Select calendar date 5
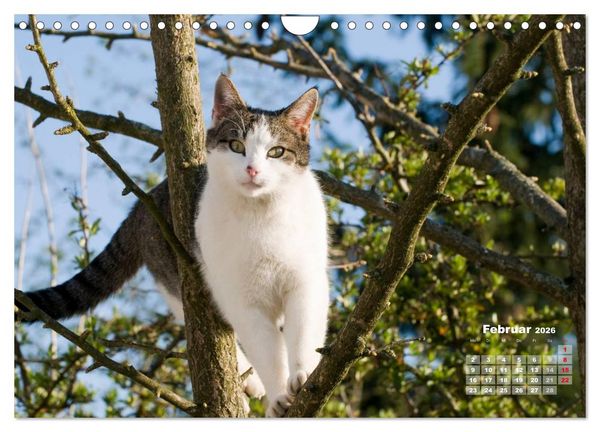The width and height of the screenshot is (600, 432). [519, 360]
